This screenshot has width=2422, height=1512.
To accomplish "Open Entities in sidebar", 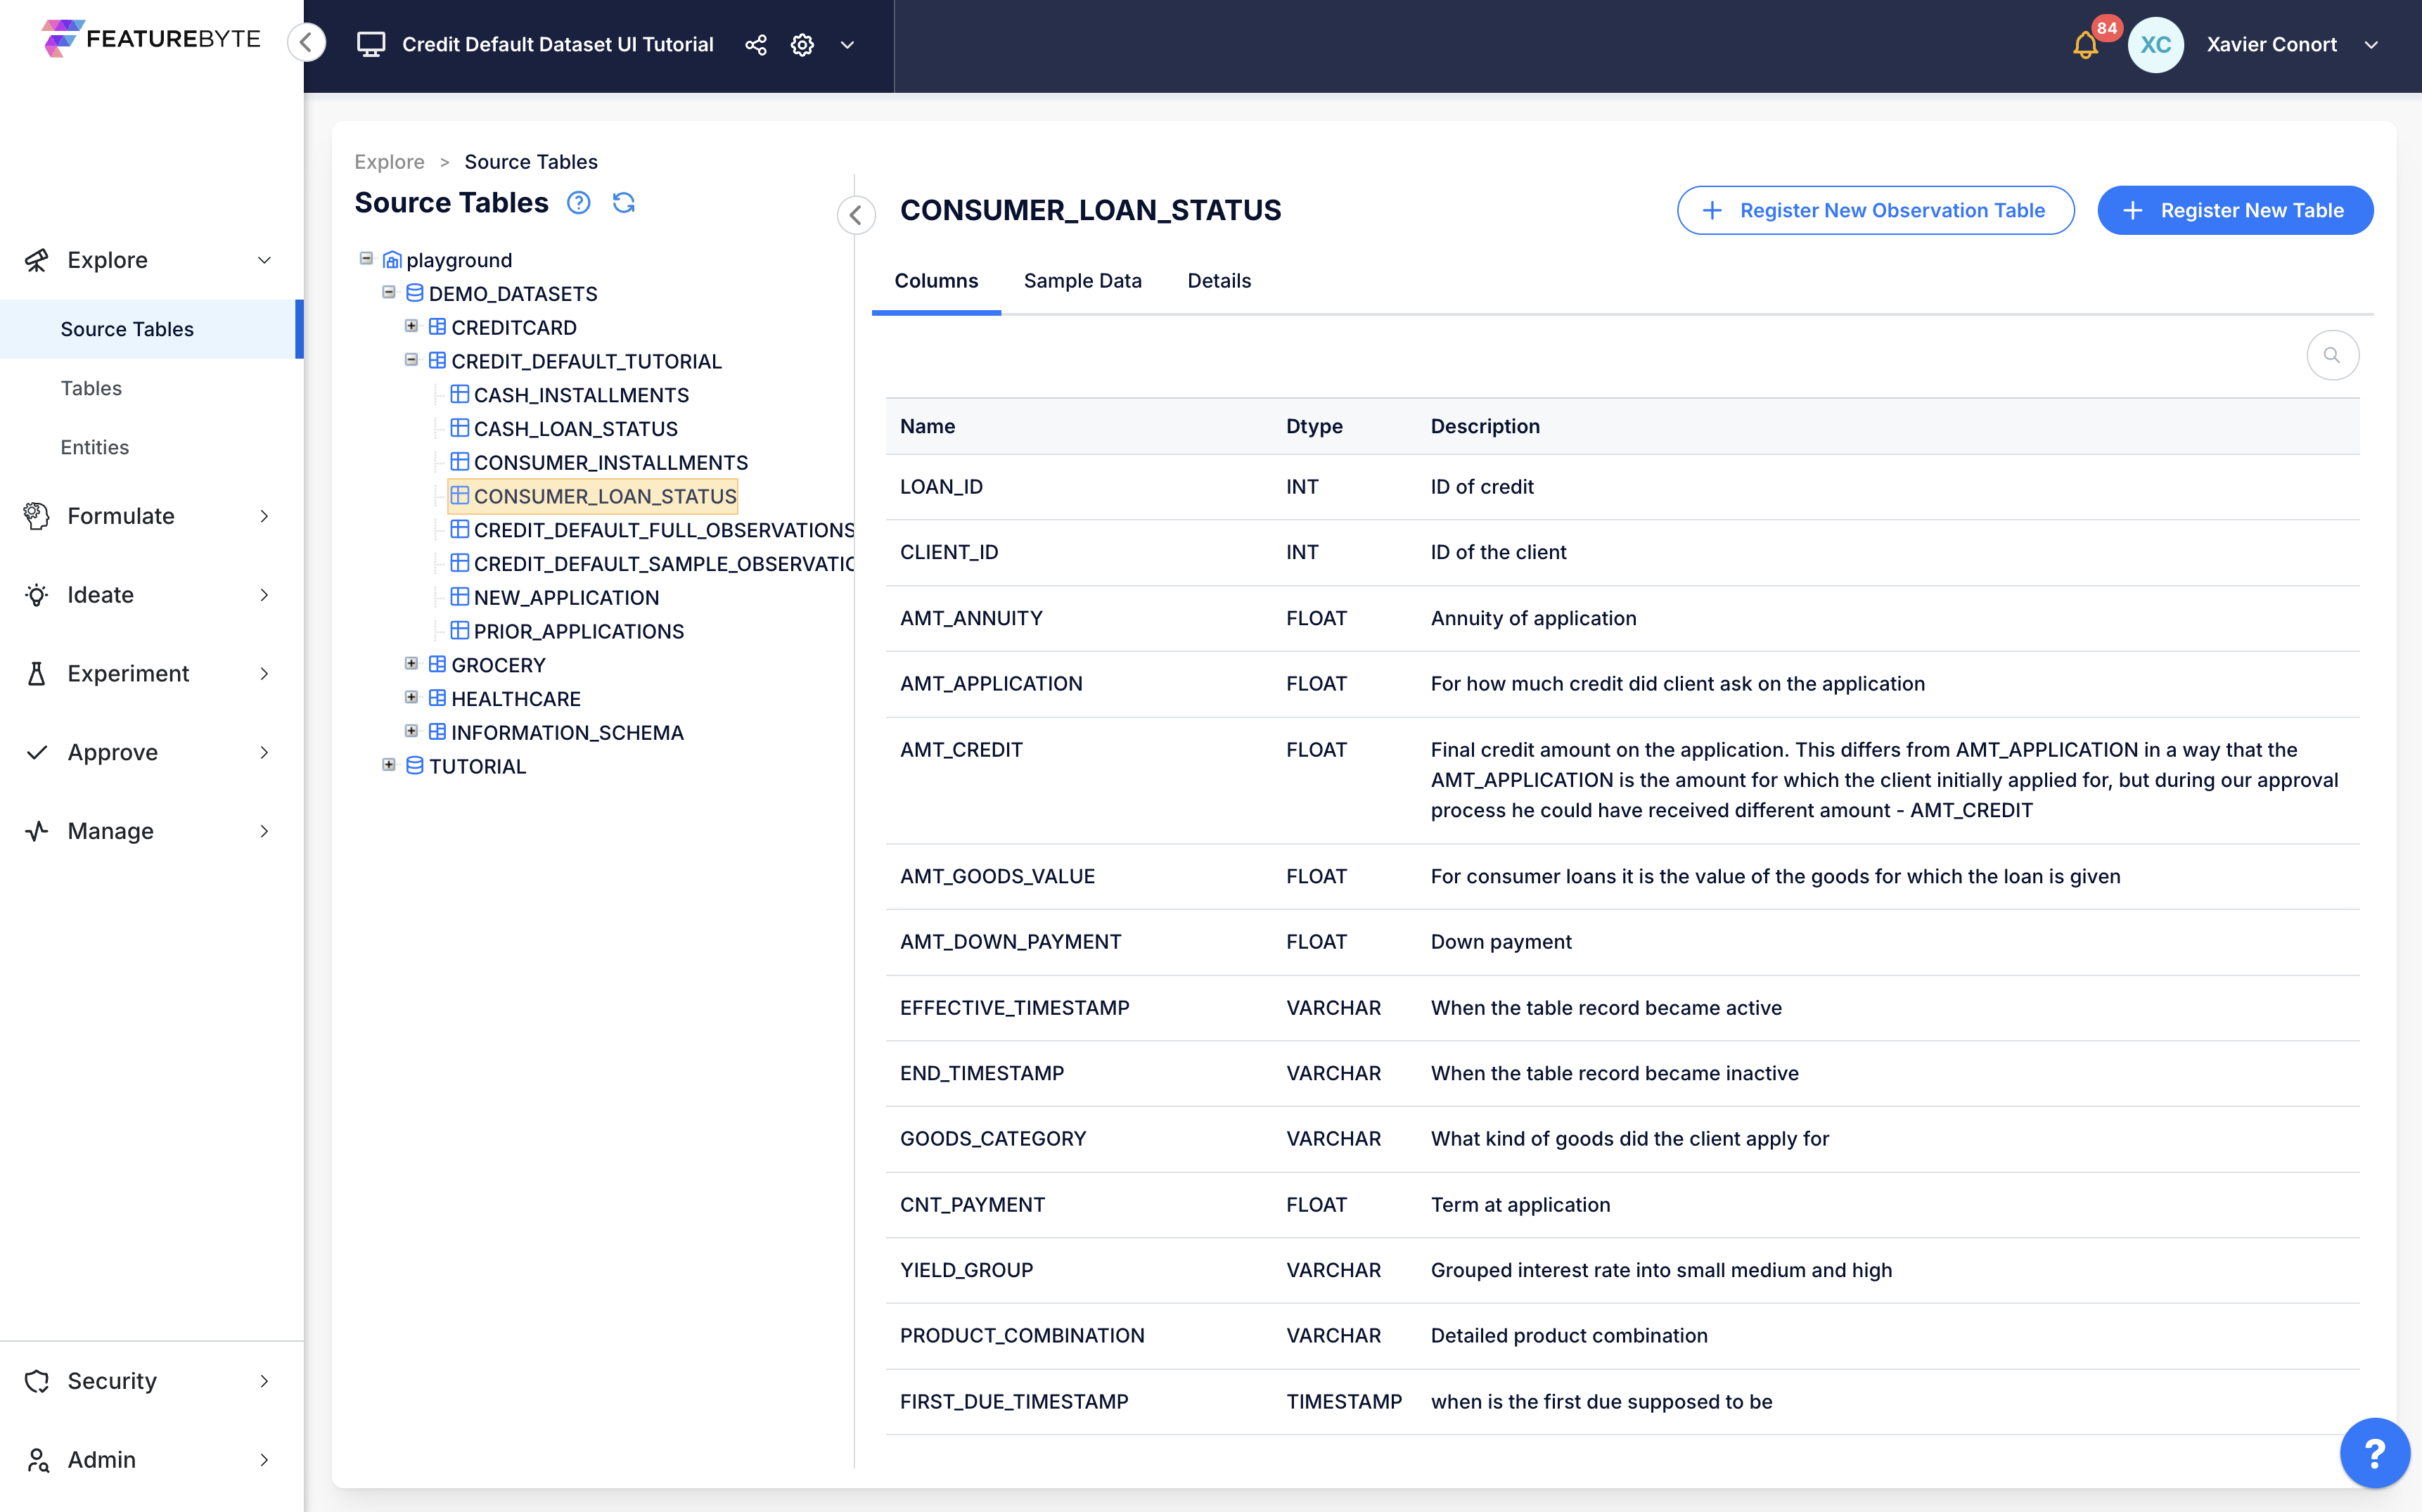I will tap(94, 447).
